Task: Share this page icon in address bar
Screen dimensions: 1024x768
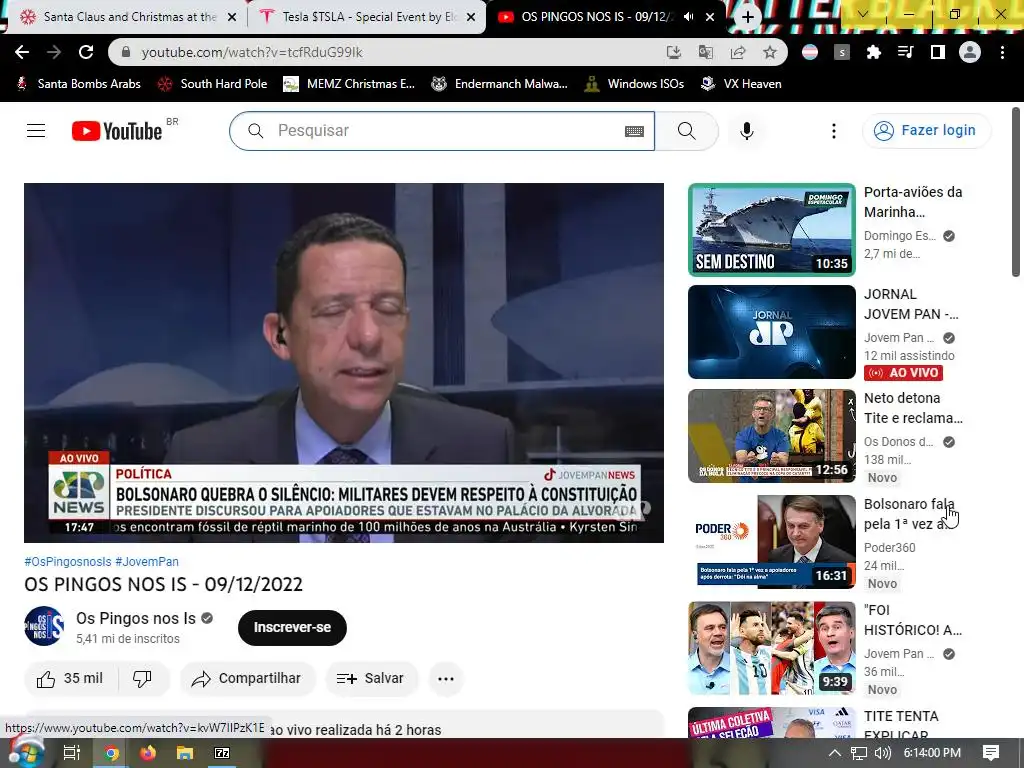Action: coord(738,52)
